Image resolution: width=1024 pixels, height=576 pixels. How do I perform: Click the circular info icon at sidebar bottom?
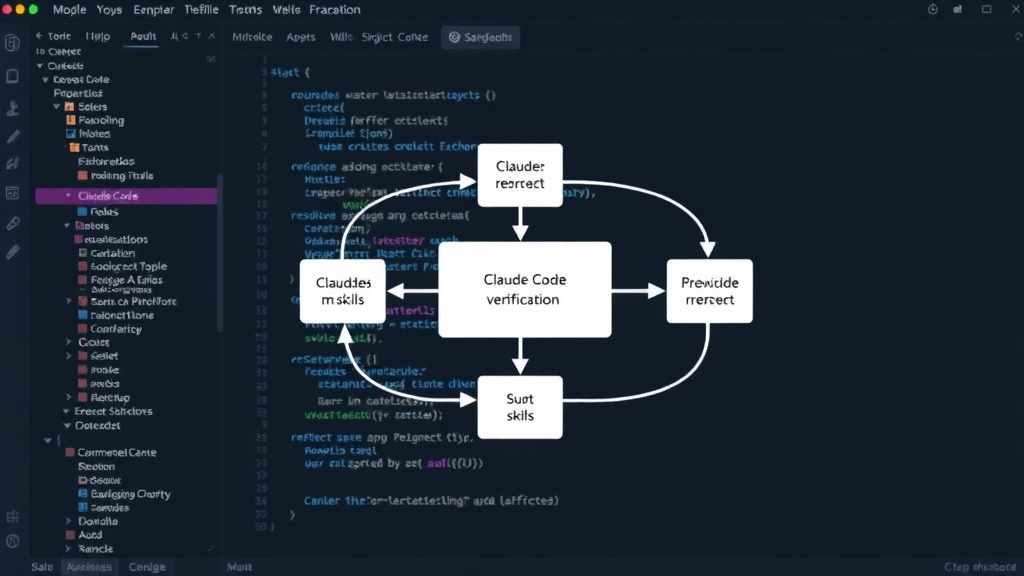(x=12, y=541)
